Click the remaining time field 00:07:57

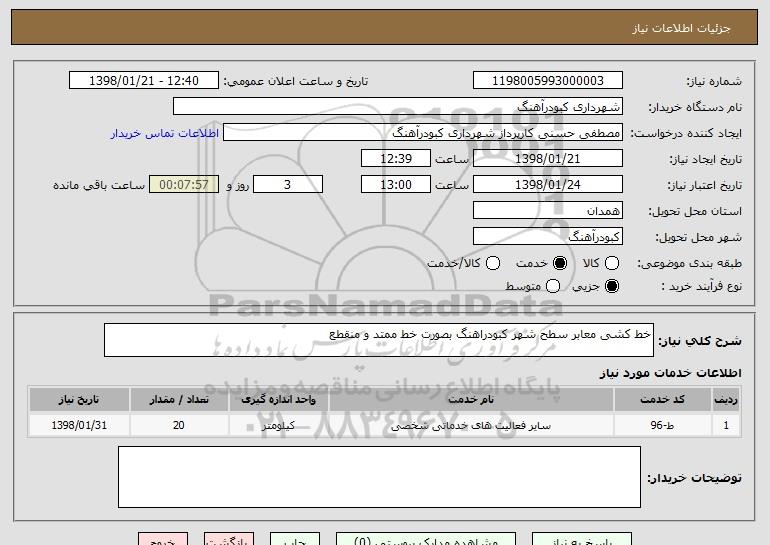pos(184,185)
